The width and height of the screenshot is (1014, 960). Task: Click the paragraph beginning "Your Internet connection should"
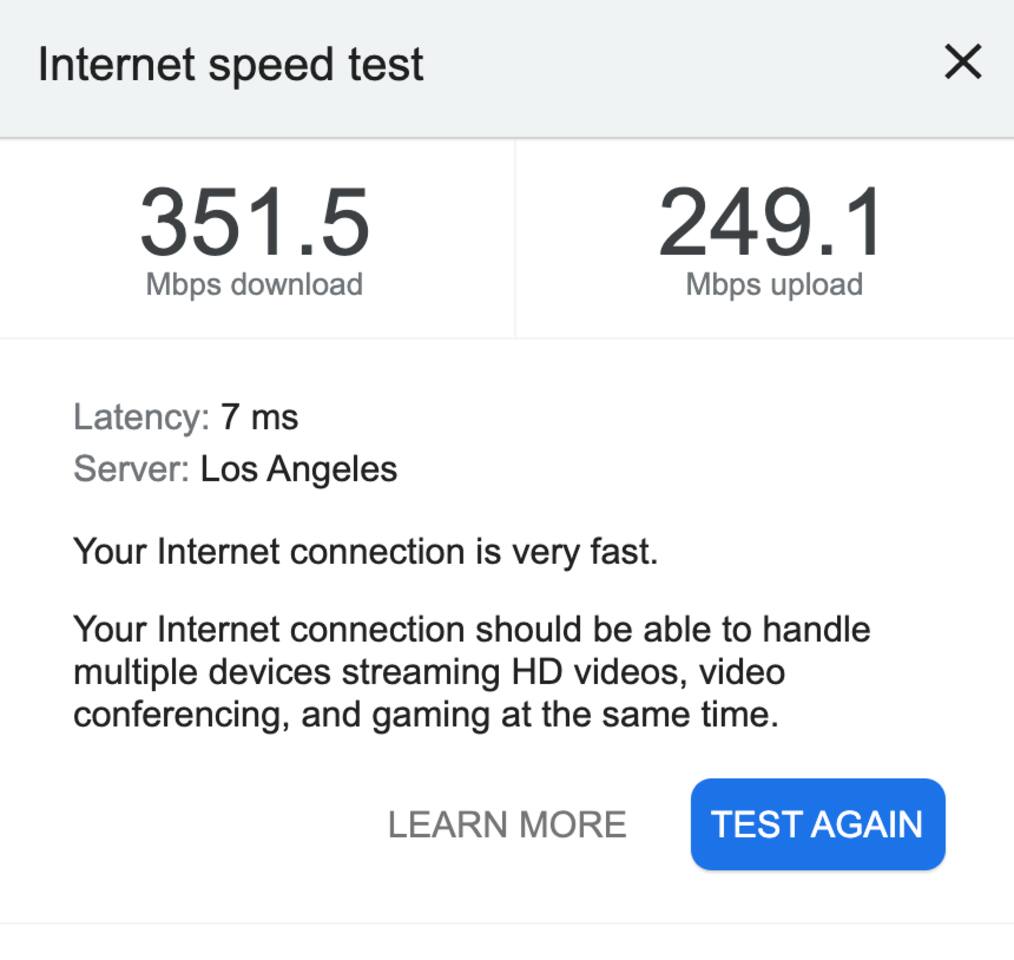click(x=471, y=672)
